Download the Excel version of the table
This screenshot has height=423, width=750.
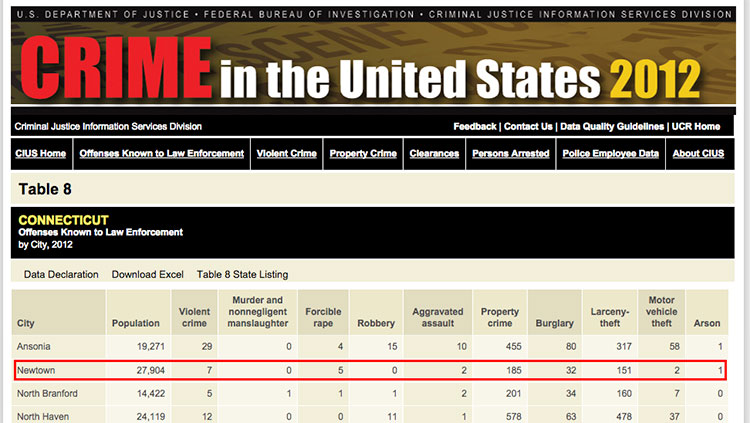coord(147,274)
